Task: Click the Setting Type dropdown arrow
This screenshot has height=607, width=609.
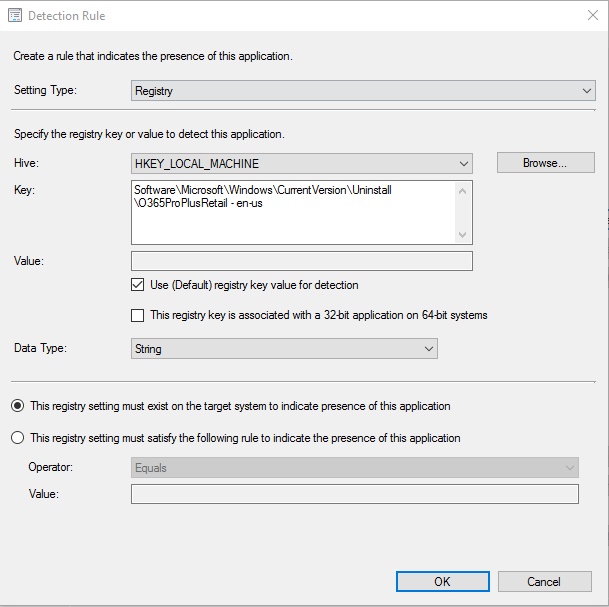Action: (587, 91)
